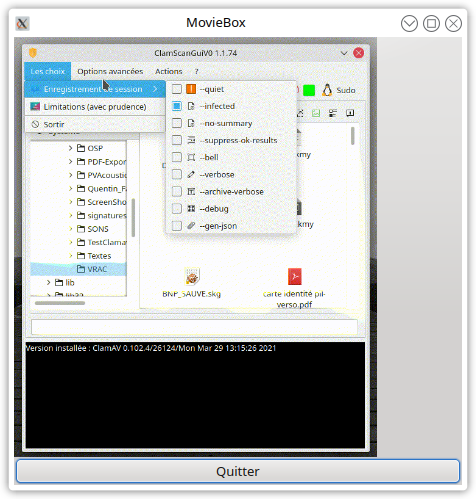Expand the lib folder
The width and height of the screenshot is (476, 499).
(49, 283)
